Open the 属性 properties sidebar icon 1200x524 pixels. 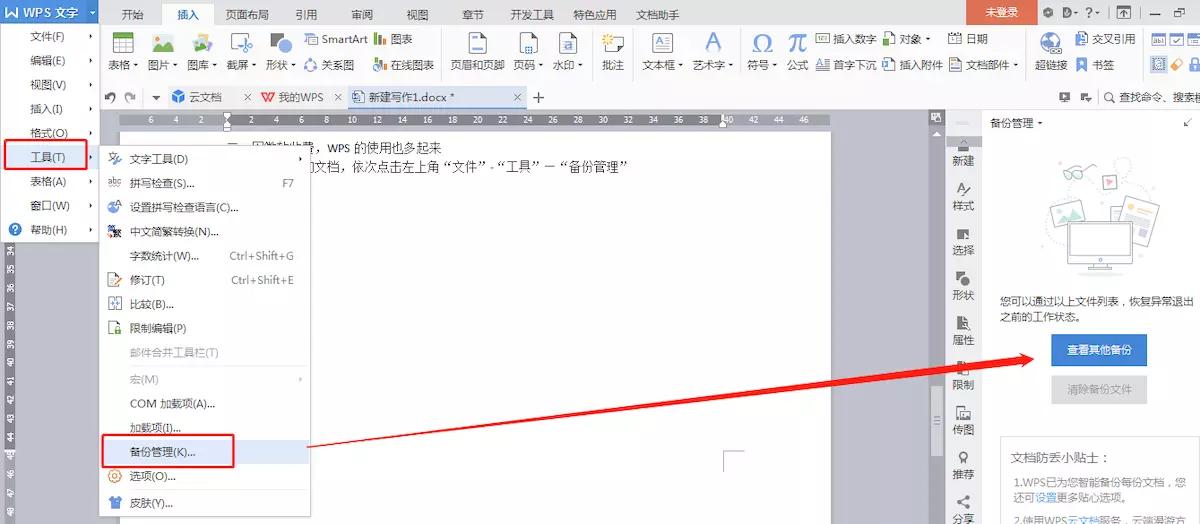click(963, 331)
